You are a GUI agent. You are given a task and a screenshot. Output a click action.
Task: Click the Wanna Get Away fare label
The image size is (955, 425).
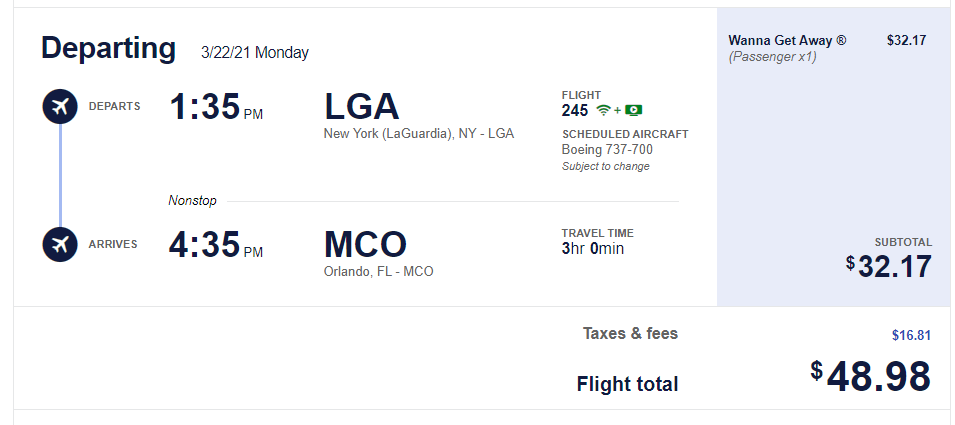point(787,41)
